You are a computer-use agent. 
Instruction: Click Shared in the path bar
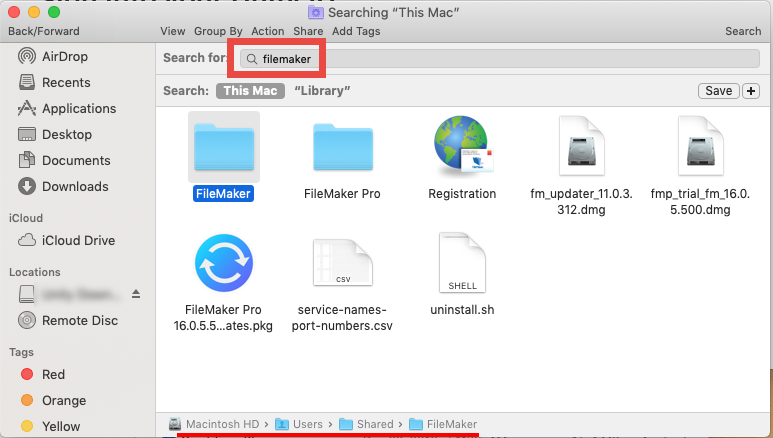[367, 424]
